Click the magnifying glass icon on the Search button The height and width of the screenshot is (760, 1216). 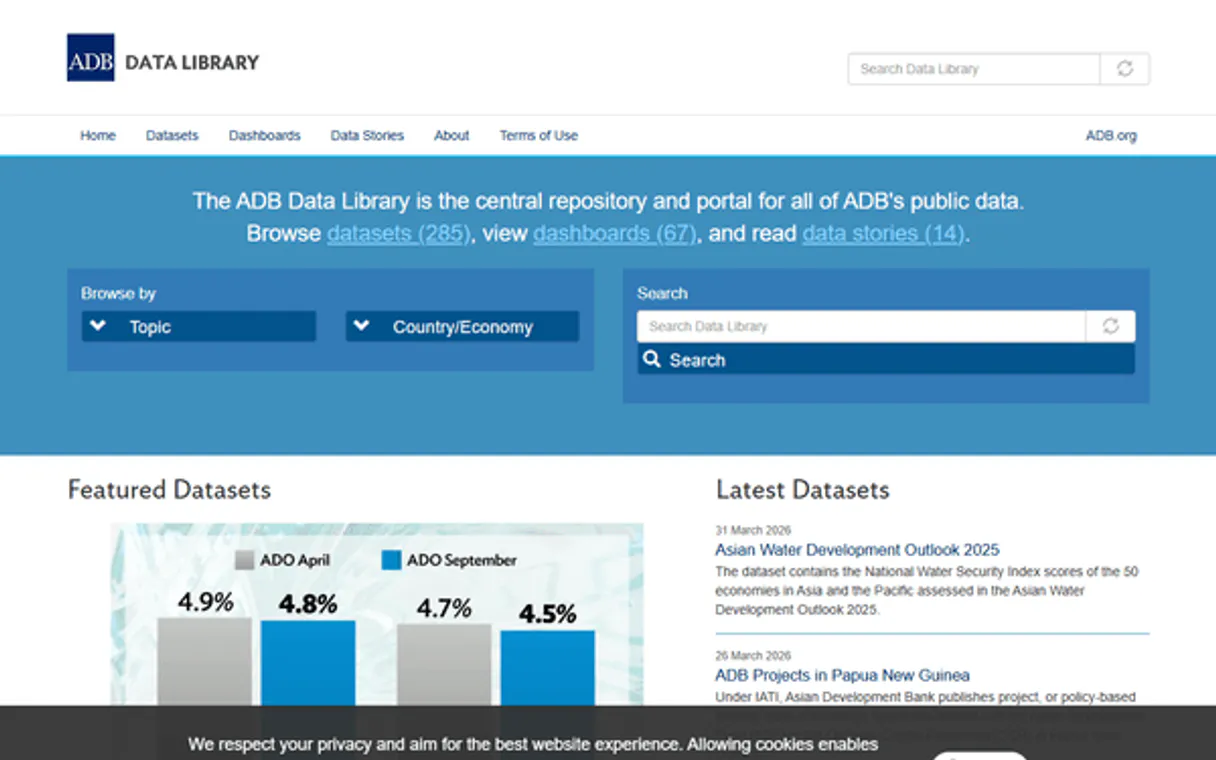tap(651, 359)
